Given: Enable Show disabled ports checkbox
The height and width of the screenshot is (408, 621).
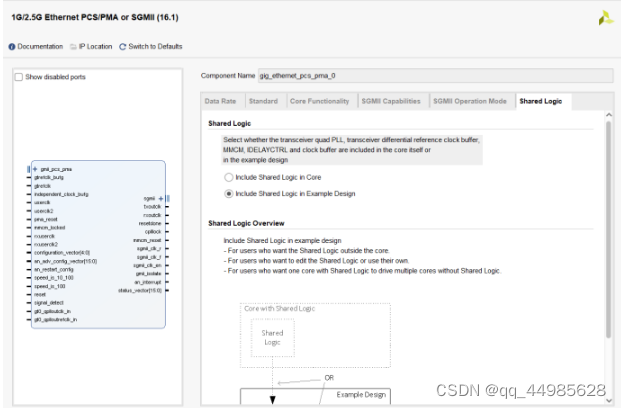Looking at the screenshot, I should tap(19, 77).
